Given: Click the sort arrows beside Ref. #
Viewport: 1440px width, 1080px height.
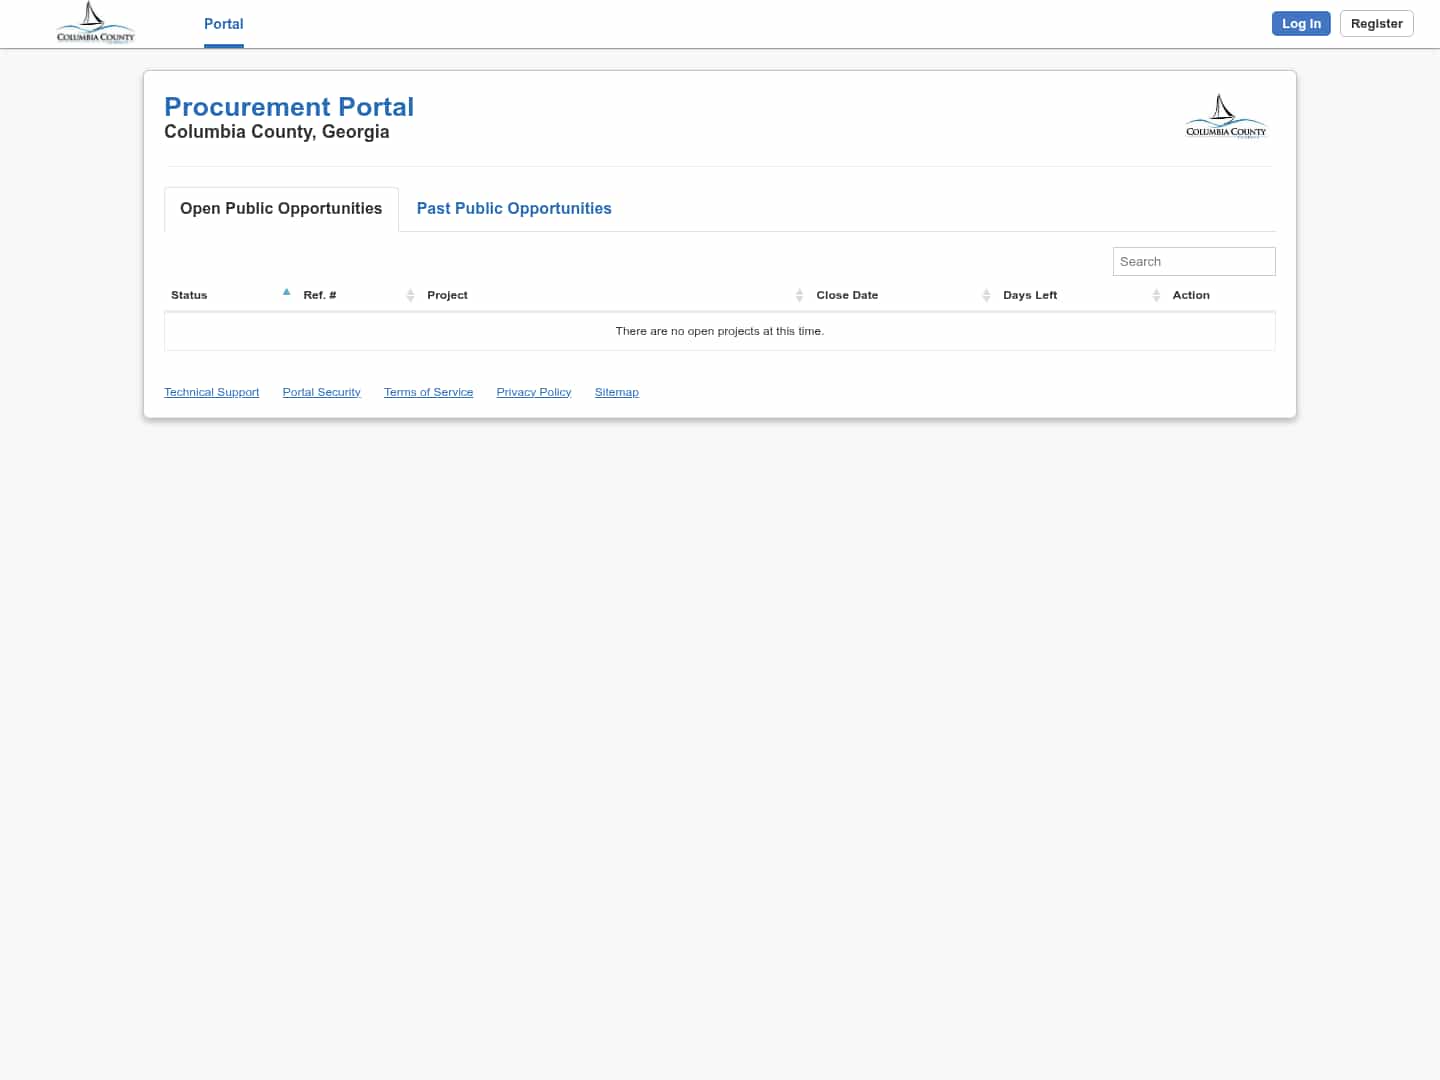Looking at the screenshot, I should pos(410,295).
